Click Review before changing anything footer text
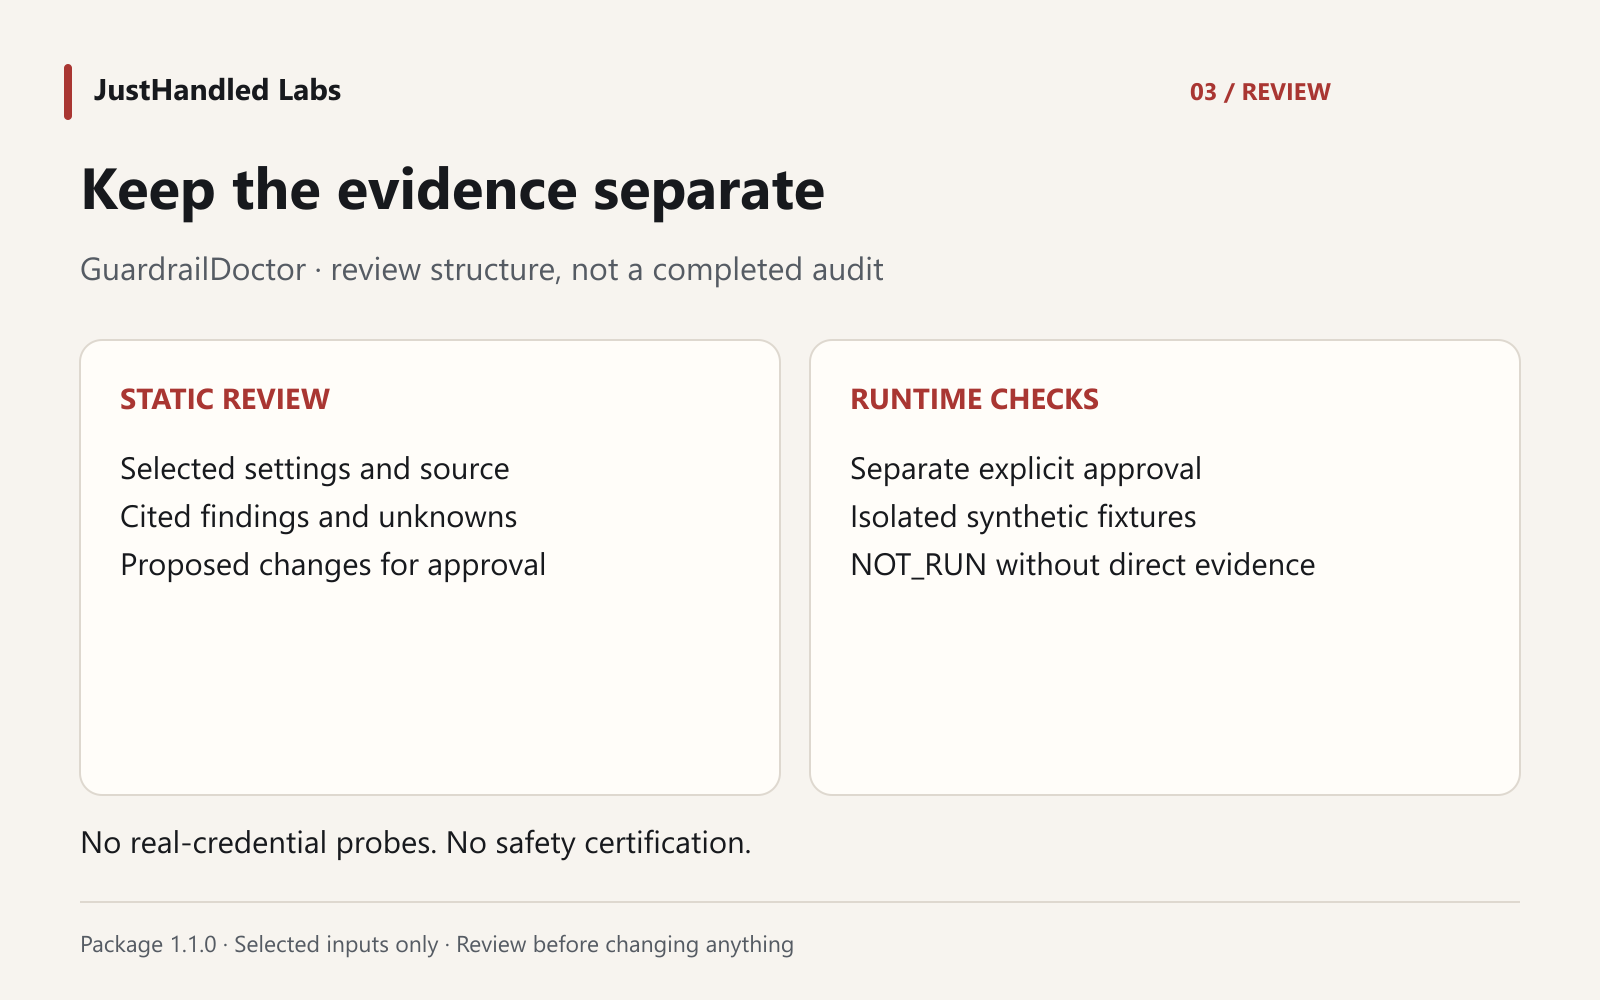1600x1000 pixels. (x=625, y=945)
